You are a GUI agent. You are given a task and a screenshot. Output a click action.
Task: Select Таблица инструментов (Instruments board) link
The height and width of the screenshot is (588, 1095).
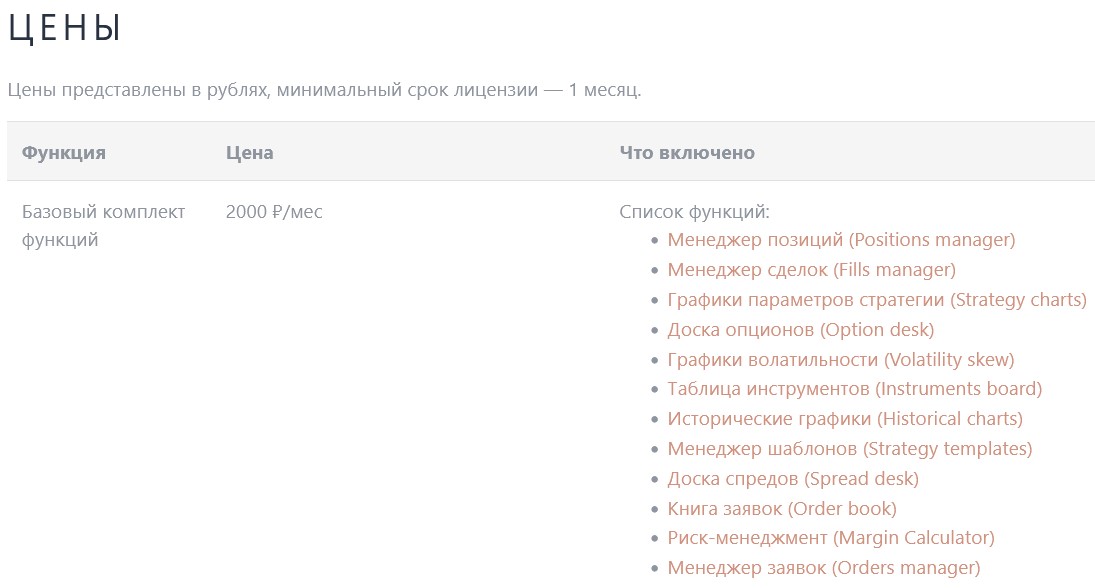pos(854,389)
